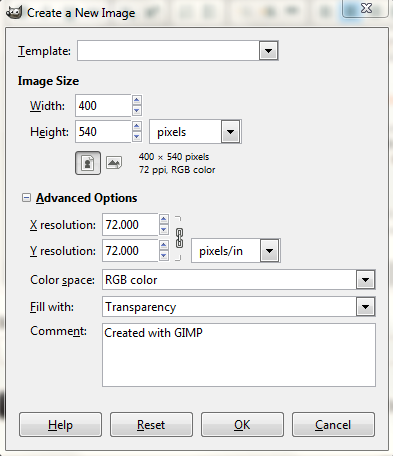The height and width of the screenshot is (456, 393).
Task: Click the '72 ppi, RGB color' text
Action: tap(177, 170)
